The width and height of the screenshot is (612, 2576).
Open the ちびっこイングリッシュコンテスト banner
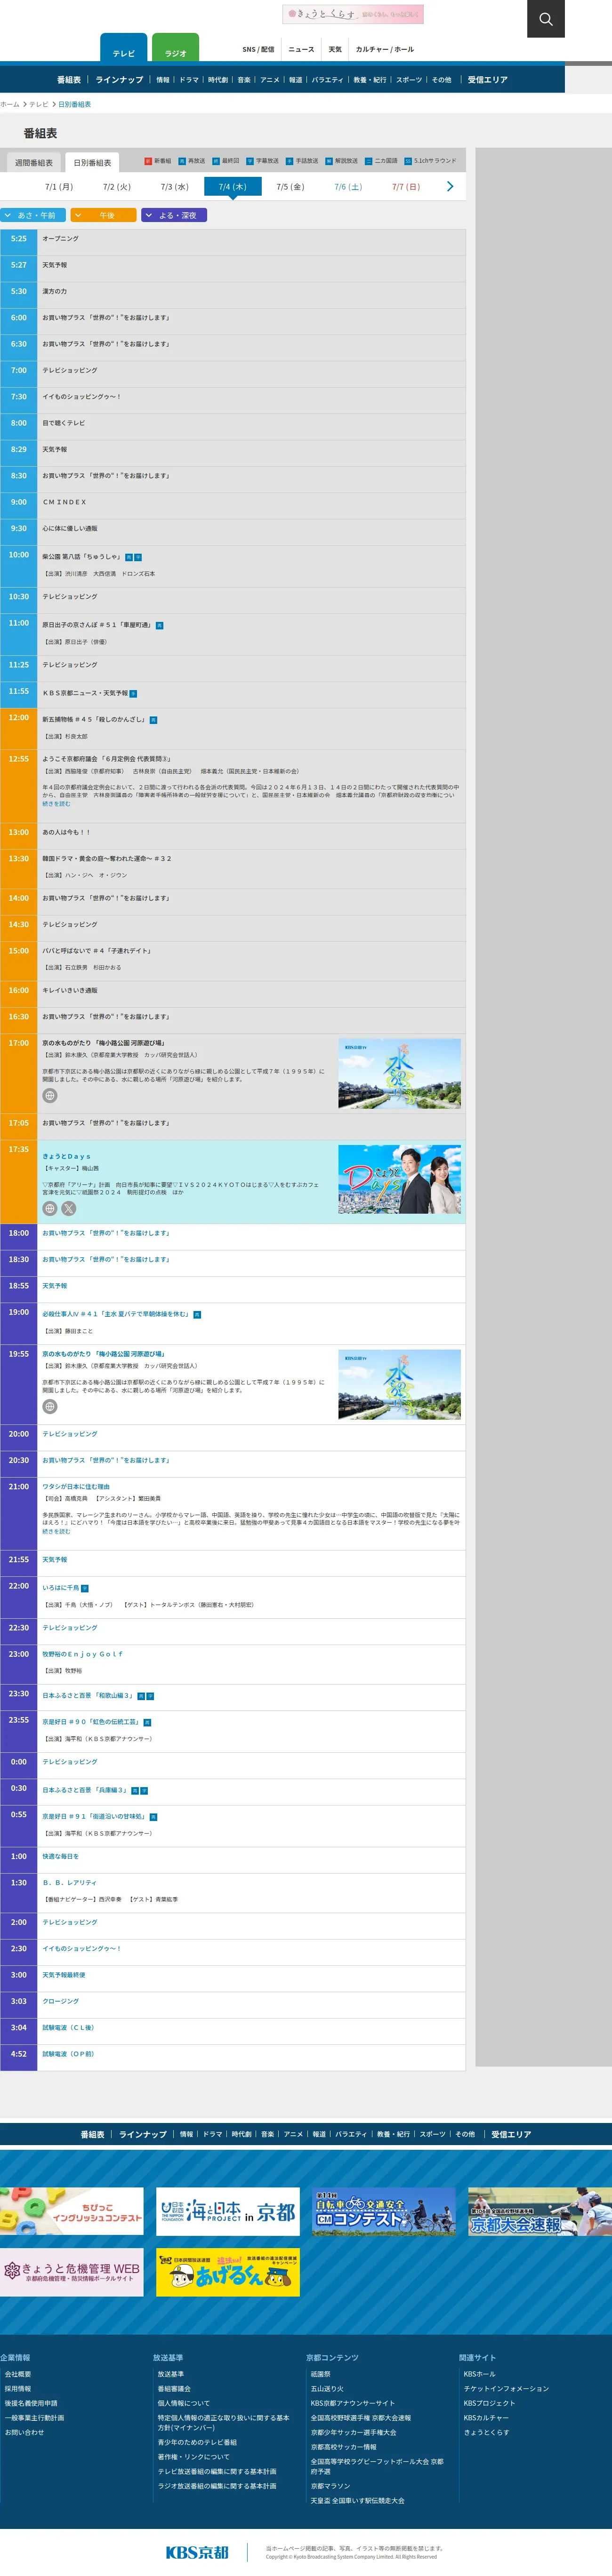[x=72, y=2212]
